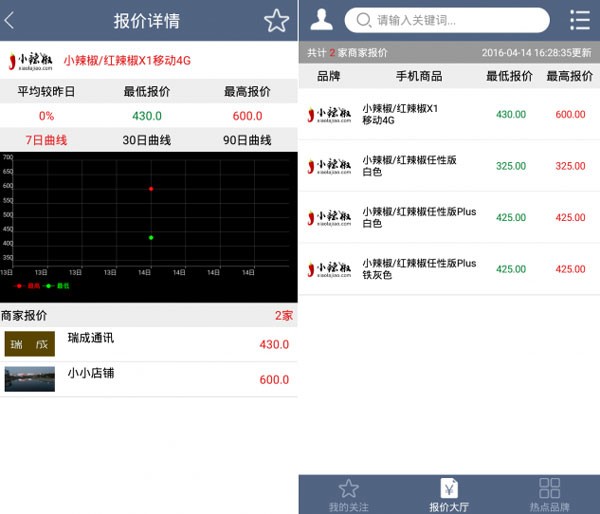This screenshot has width=600, height=514.
Task: Click 小小店铺 shop thumbnail image
Action: (x=30, y=379)
